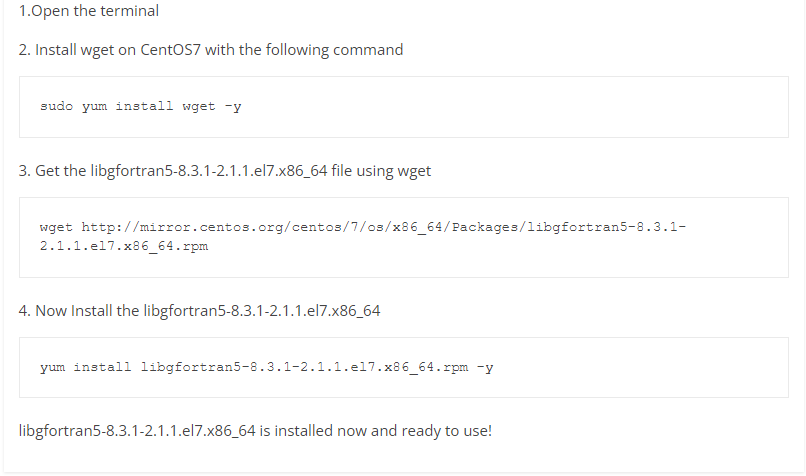Click the "2.1.1.el7.x86_64.rpm" wrapped second line
The image size is (806, 476).
point(124,246)
